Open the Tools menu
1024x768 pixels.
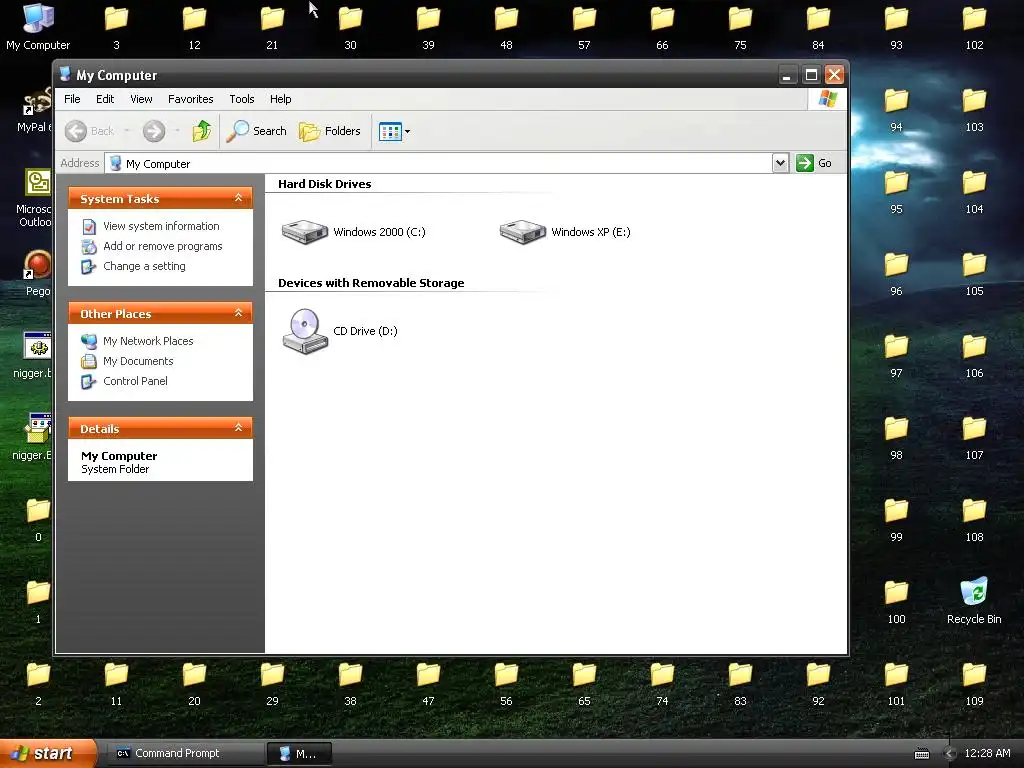[242, 99]
